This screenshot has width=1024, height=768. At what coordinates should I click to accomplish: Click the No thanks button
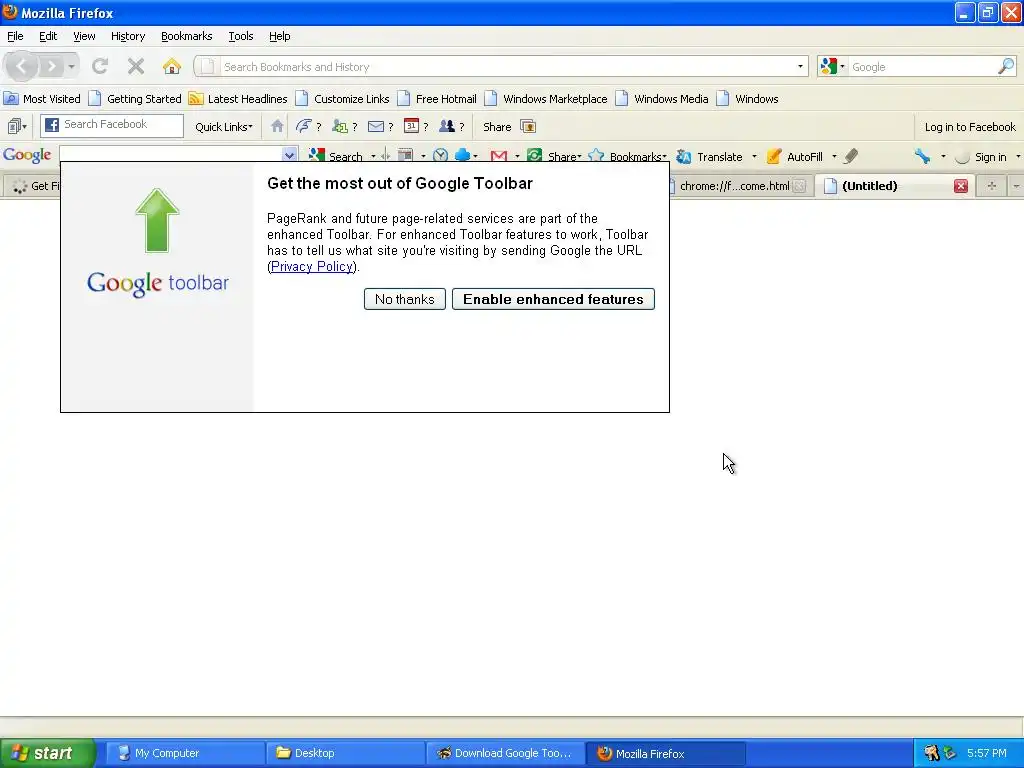(x=405, y=299)
